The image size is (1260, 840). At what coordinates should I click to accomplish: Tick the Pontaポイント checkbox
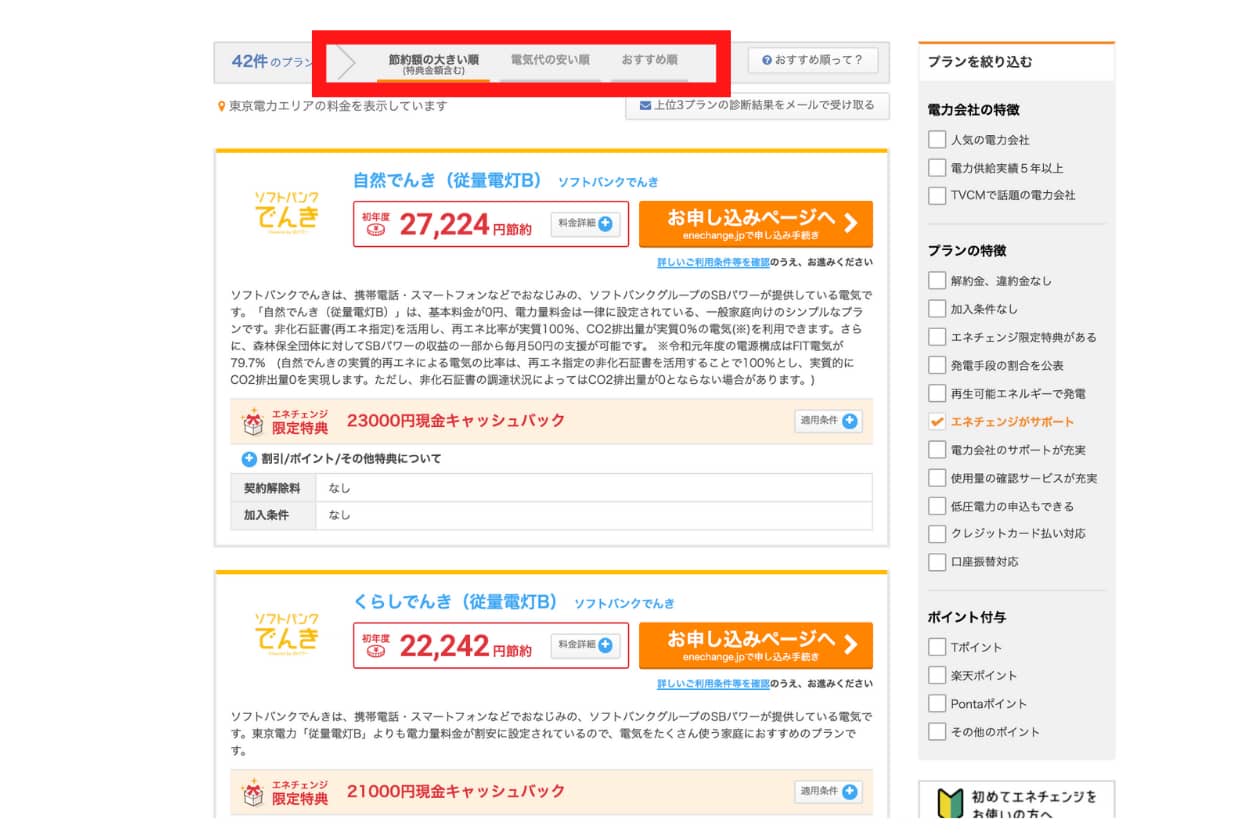937,703
